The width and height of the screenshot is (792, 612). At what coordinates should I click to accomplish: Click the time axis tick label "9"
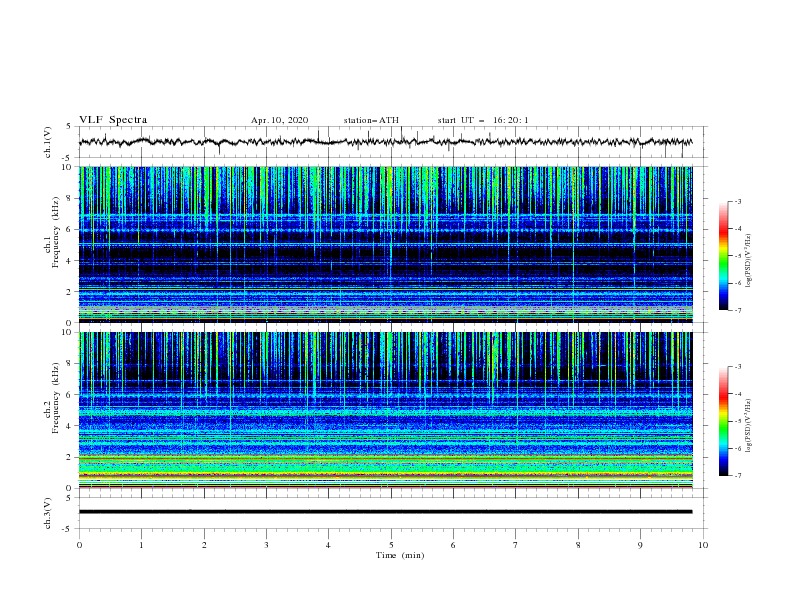point(640,545)
